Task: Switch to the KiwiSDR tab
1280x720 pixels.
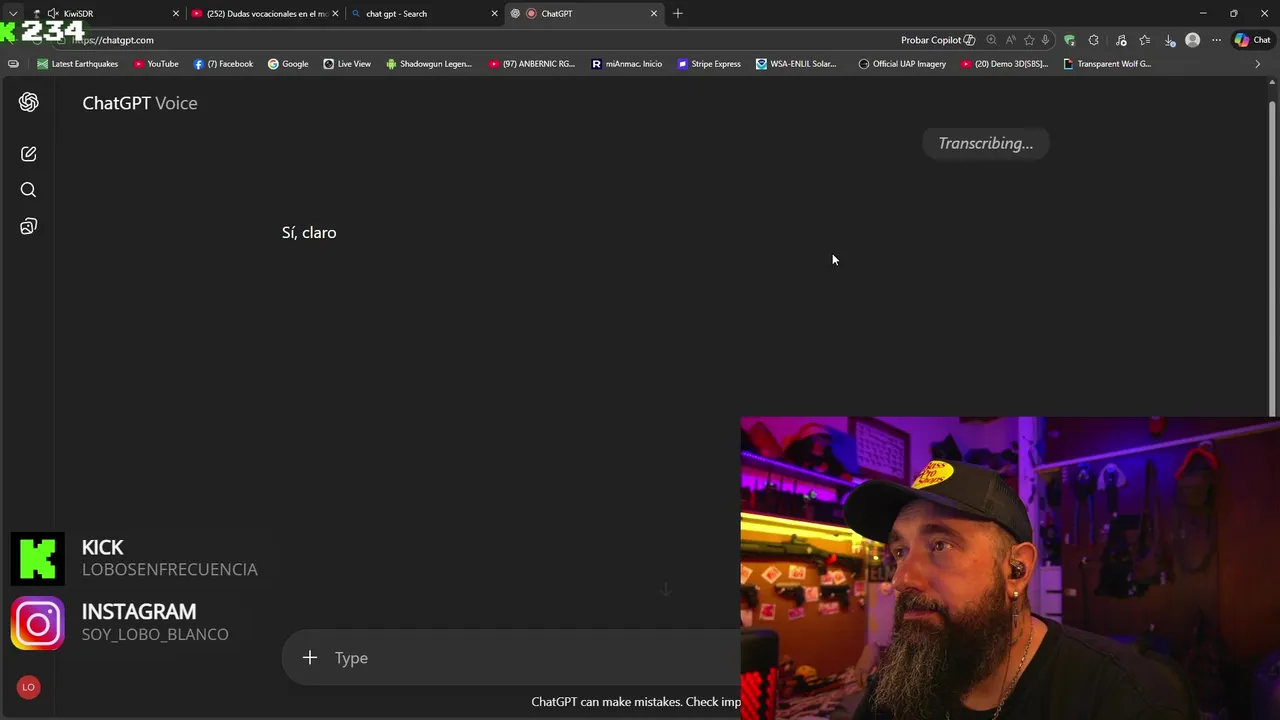Action: tap(105, 14)
